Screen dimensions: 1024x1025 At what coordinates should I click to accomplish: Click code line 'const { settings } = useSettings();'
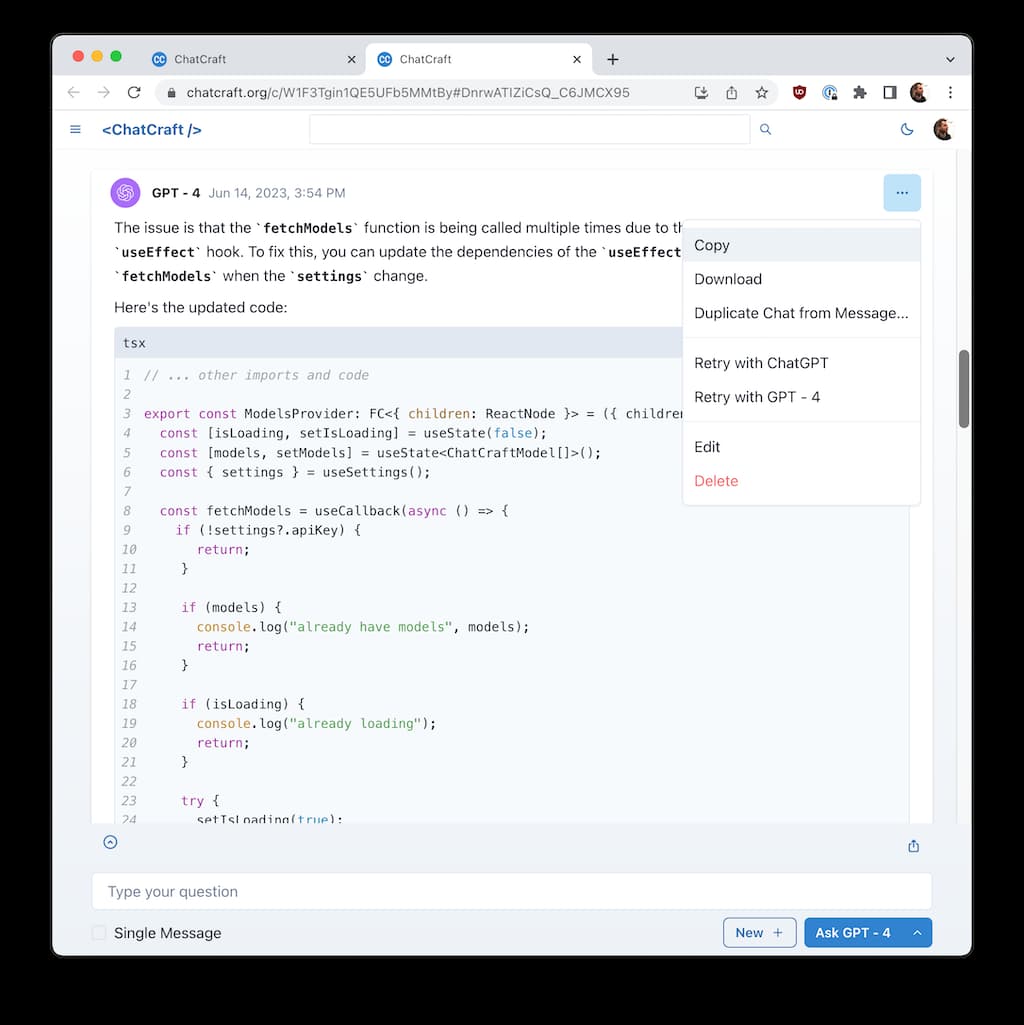tap(295, 472)
